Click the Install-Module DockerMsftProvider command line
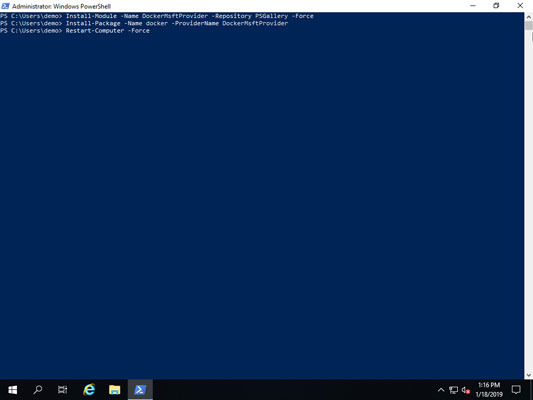The image size is (533, 400). pos(157,16)
